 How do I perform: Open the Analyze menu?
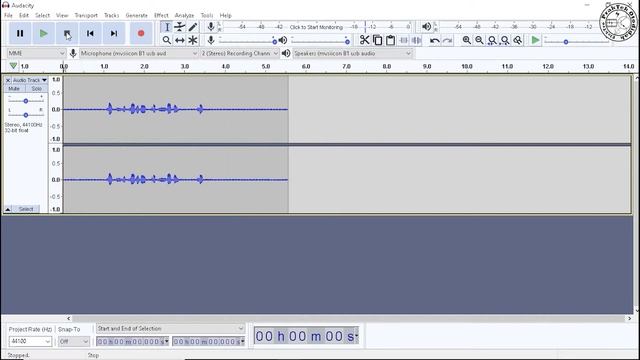click(184, 15)
